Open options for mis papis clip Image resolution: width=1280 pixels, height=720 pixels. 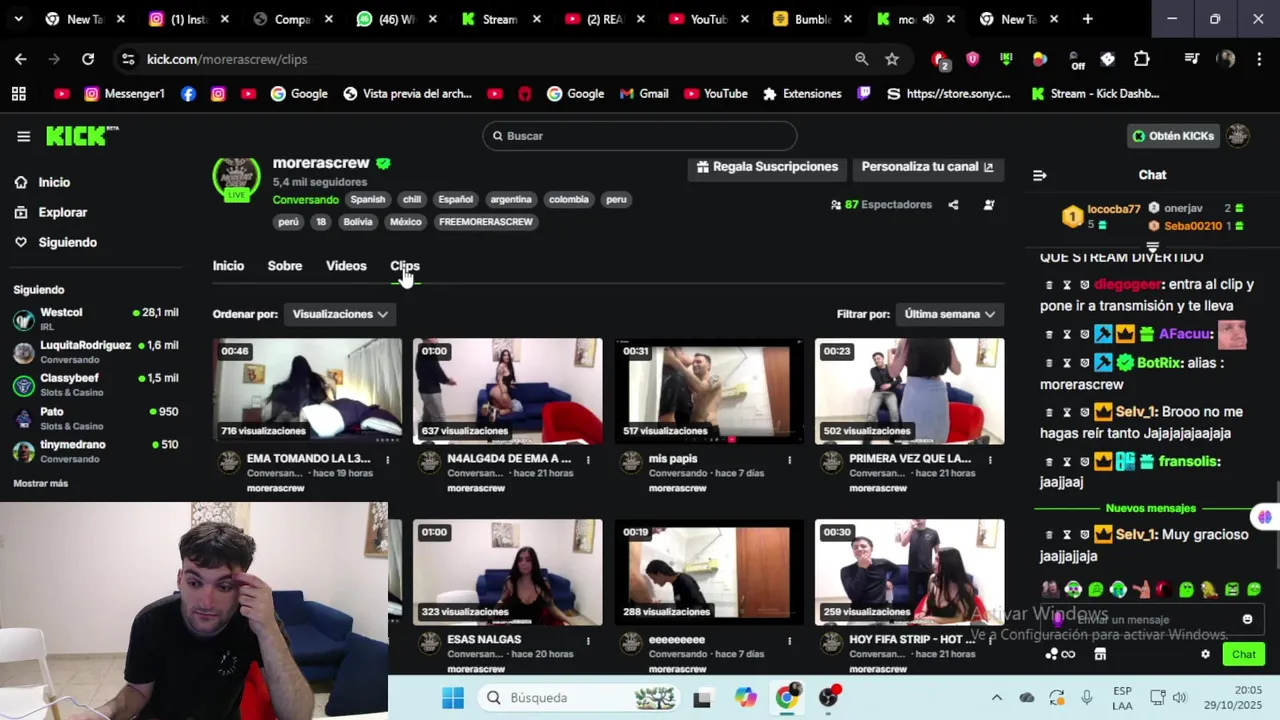pos(789,460)
